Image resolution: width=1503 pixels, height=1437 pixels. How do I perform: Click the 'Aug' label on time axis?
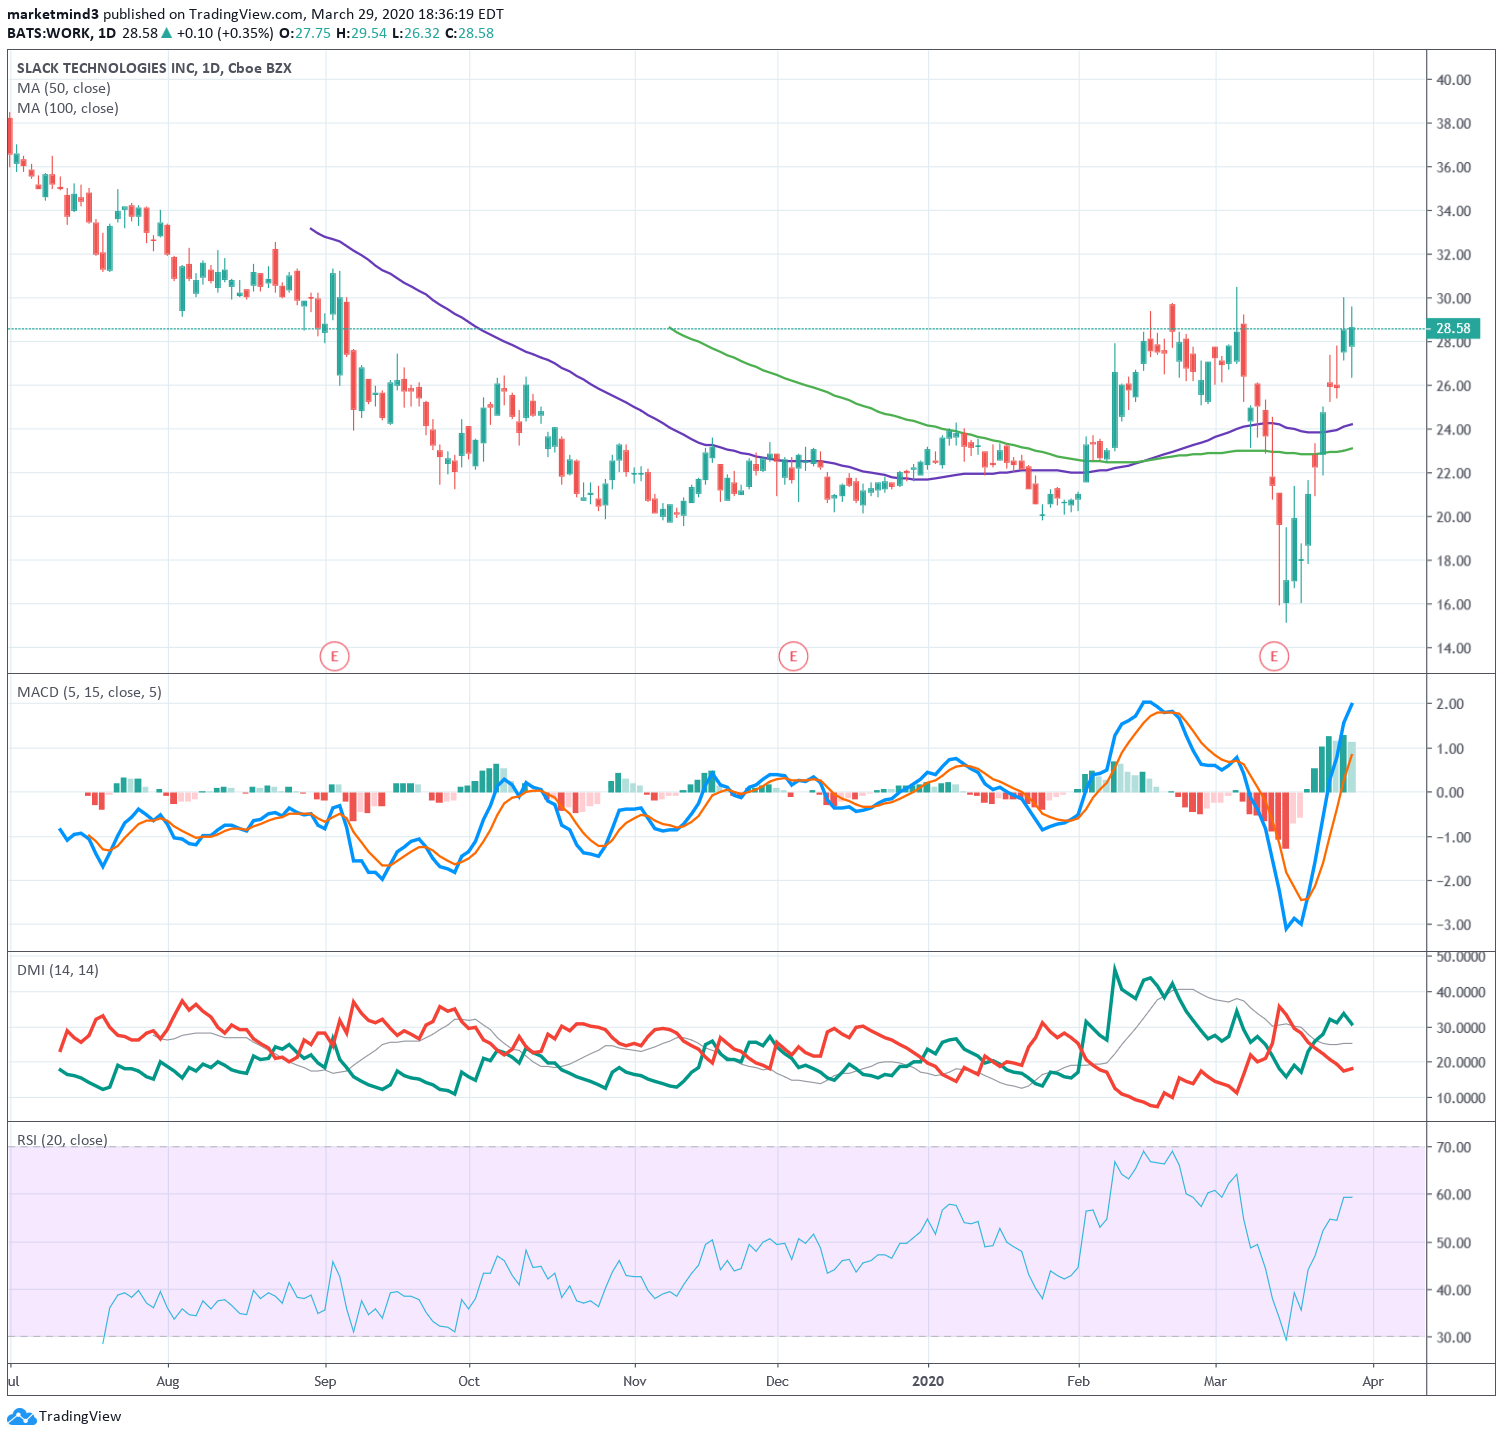coord(168,1382)
